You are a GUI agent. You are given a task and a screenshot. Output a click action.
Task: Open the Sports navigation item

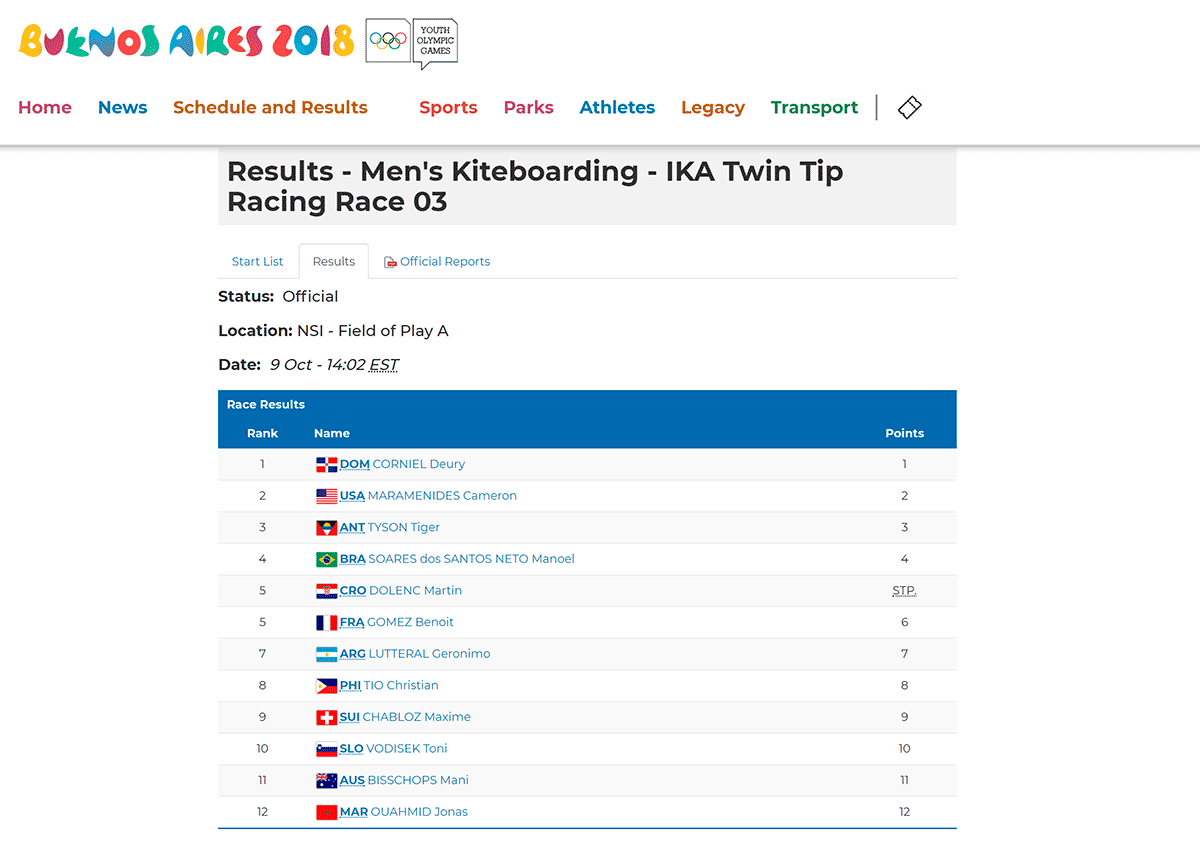[448, 108]
